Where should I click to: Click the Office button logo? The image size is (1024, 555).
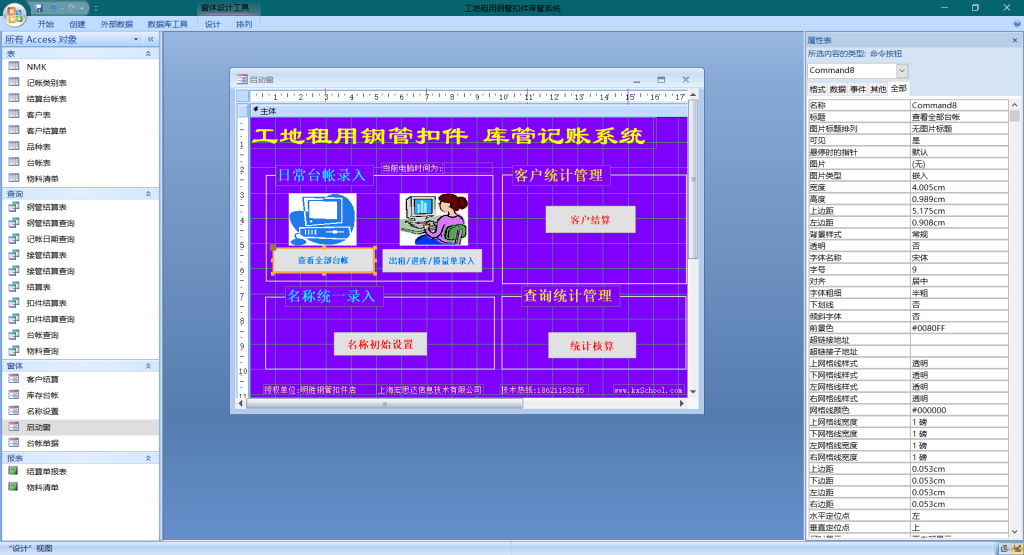[x=15, y=13]
